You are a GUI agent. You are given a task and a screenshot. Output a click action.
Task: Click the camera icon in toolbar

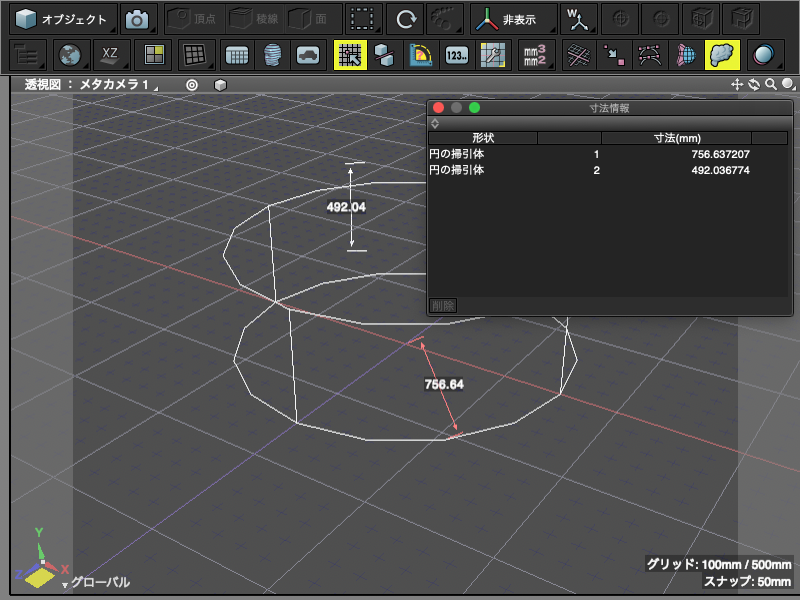pos(137,19)
